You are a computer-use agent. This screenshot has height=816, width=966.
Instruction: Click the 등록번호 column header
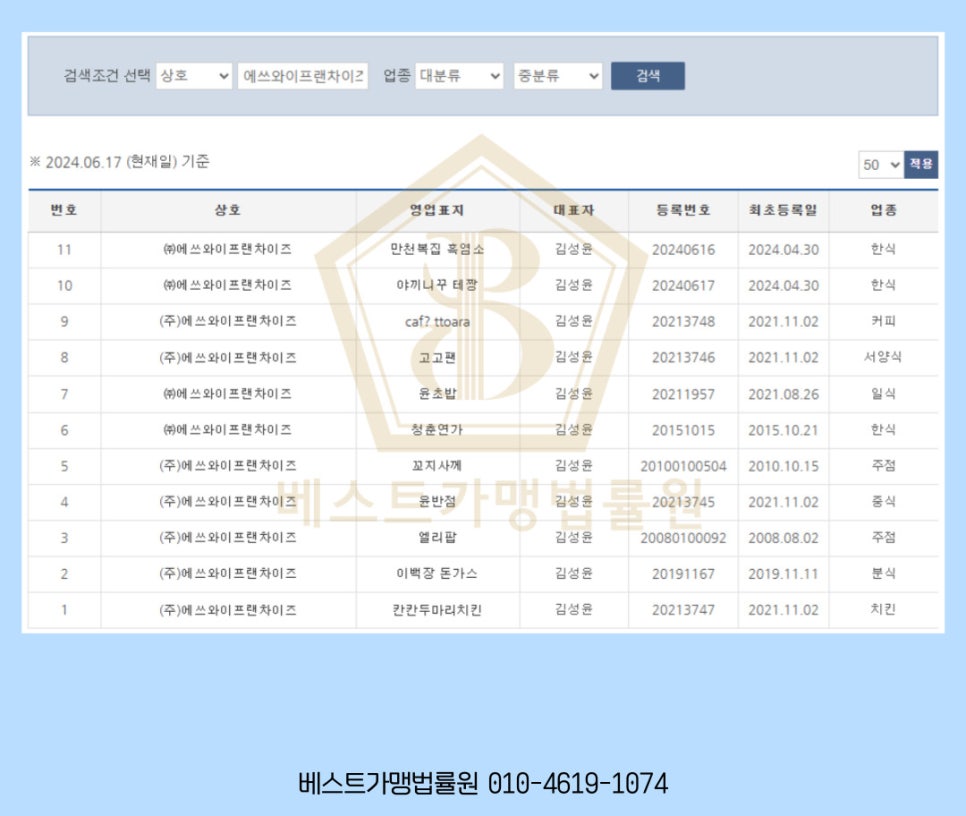coord(683,211)
